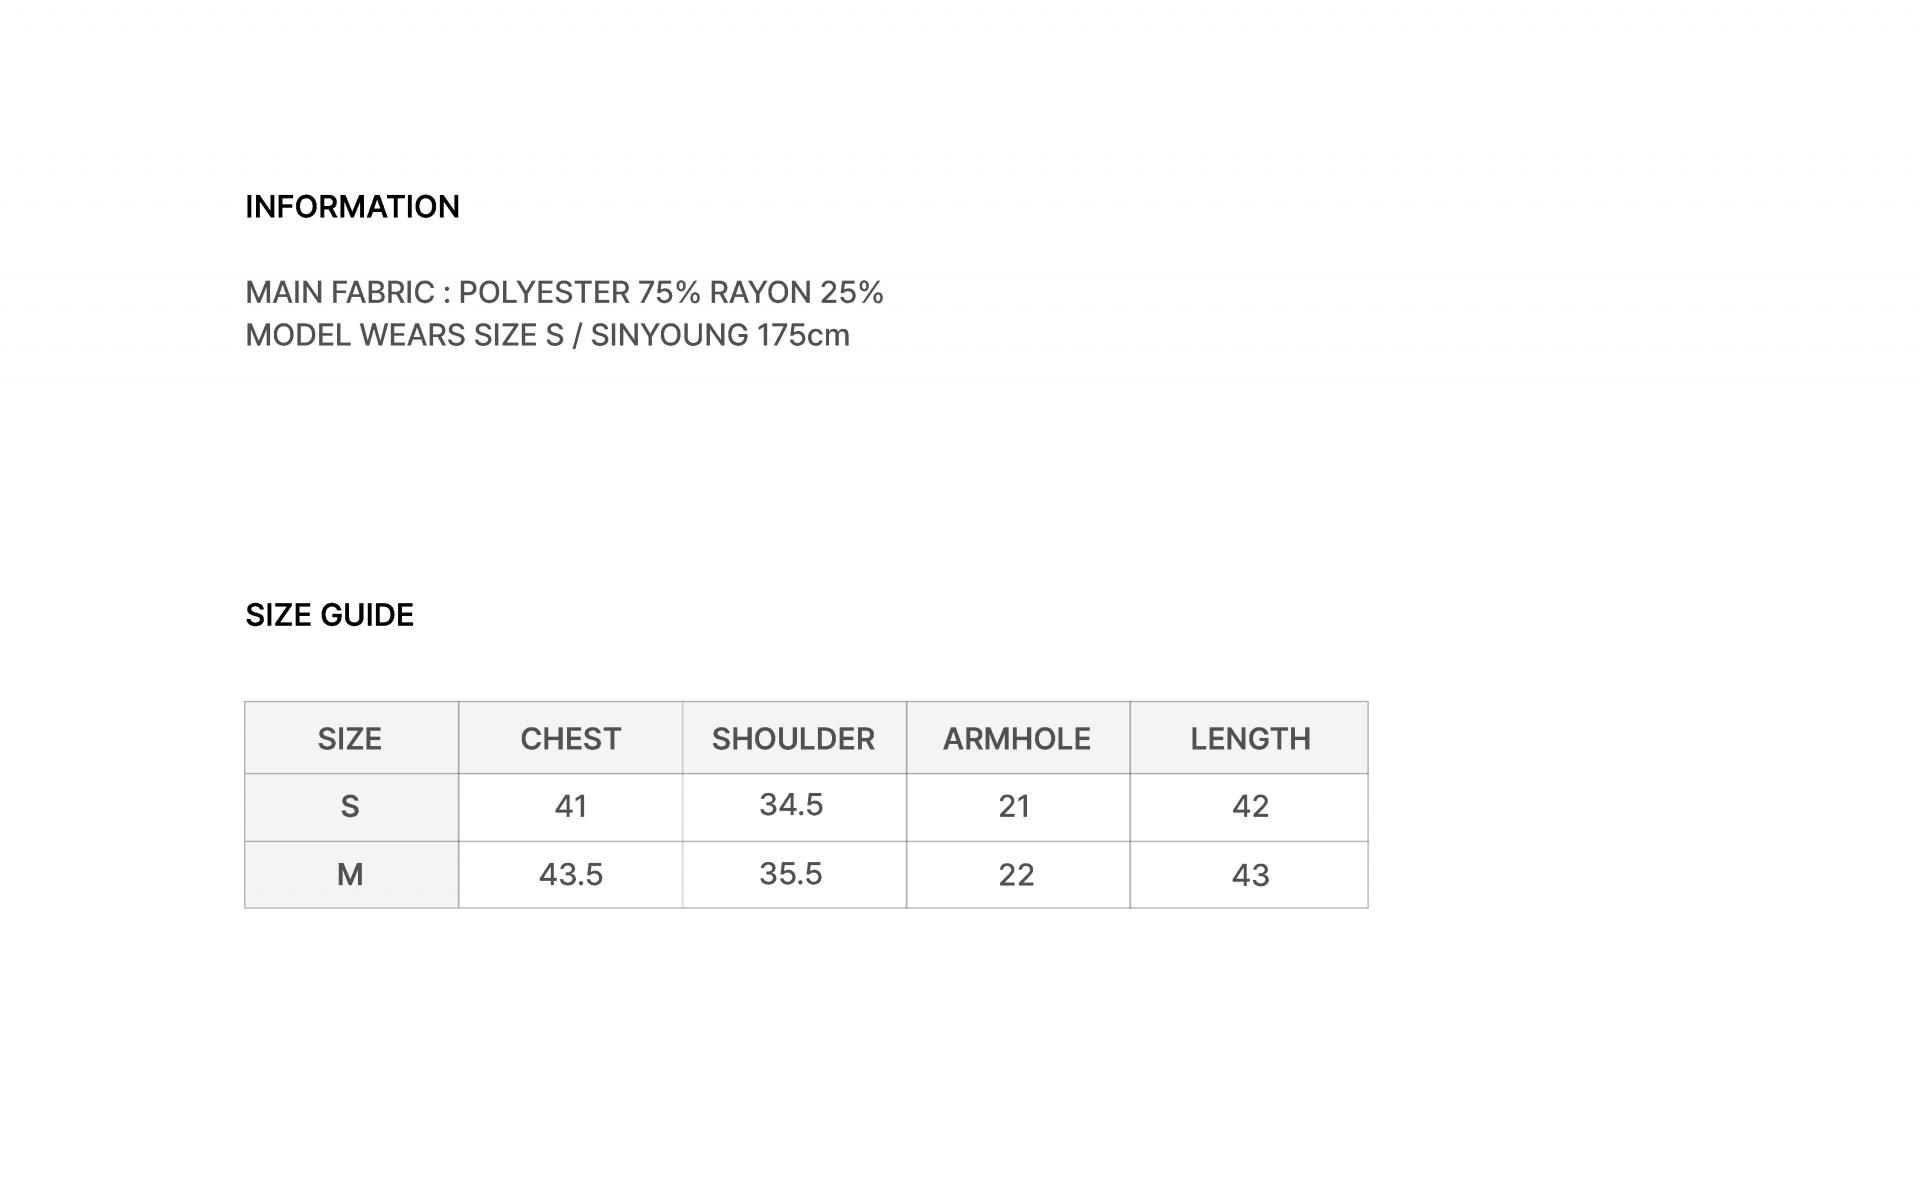Viewport: 1920px width, 1185px height.
Task: Click the INFORMATION heading
Action: 352,207
